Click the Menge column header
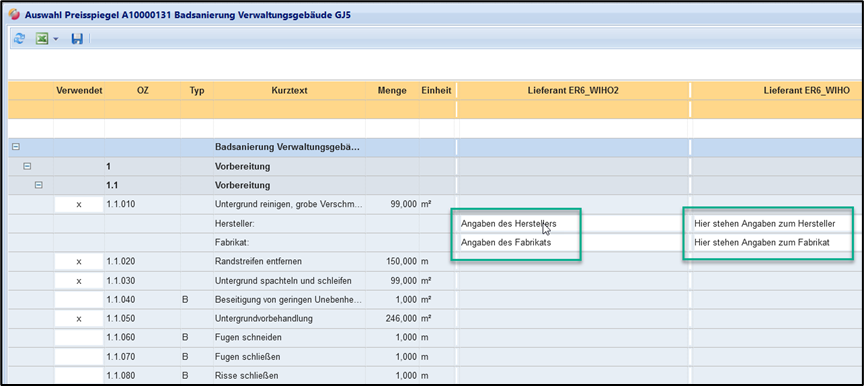Screen dimensions: 864x386 (392, 91)
